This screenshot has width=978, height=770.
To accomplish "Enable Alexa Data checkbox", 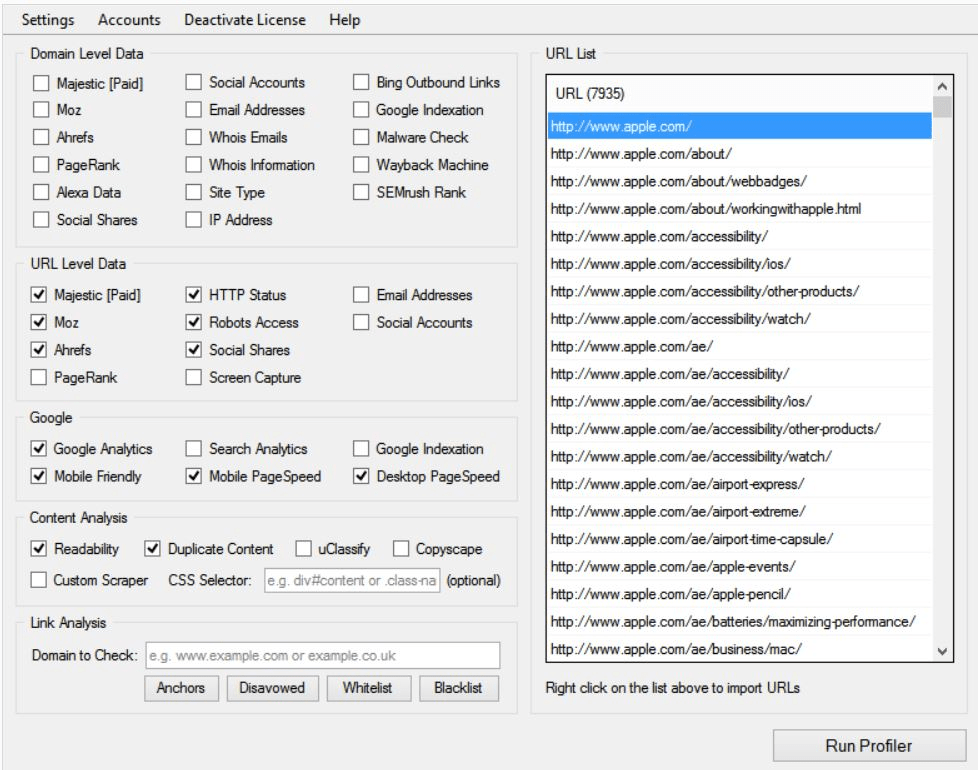I will click(41, 192).
